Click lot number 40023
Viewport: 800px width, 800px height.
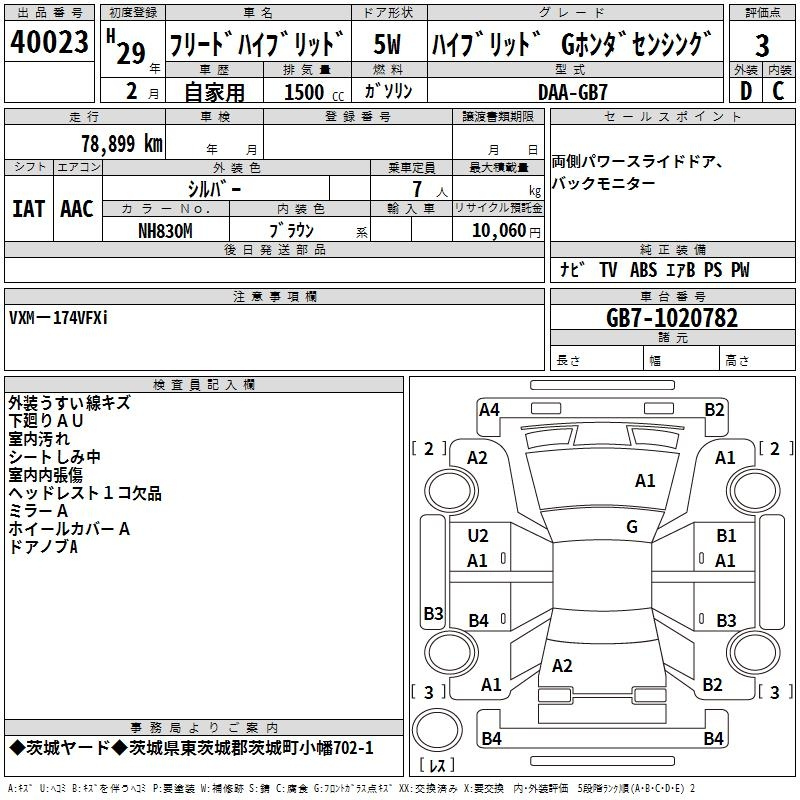tap(49, 42)
